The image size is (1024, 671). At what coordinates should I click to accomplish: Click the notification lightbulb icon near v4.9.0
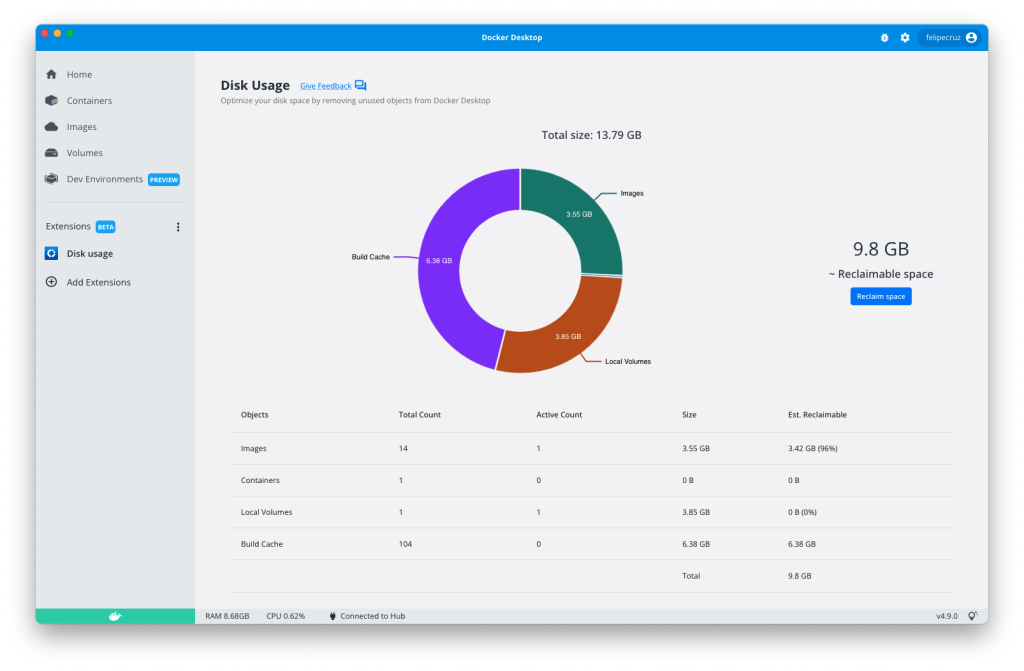pyautogui.click(x=972, y=616)
